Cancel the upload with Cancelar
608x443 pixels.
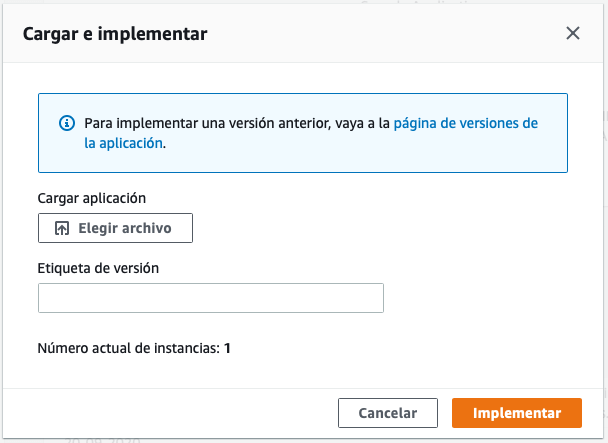(x=388, y=413)
